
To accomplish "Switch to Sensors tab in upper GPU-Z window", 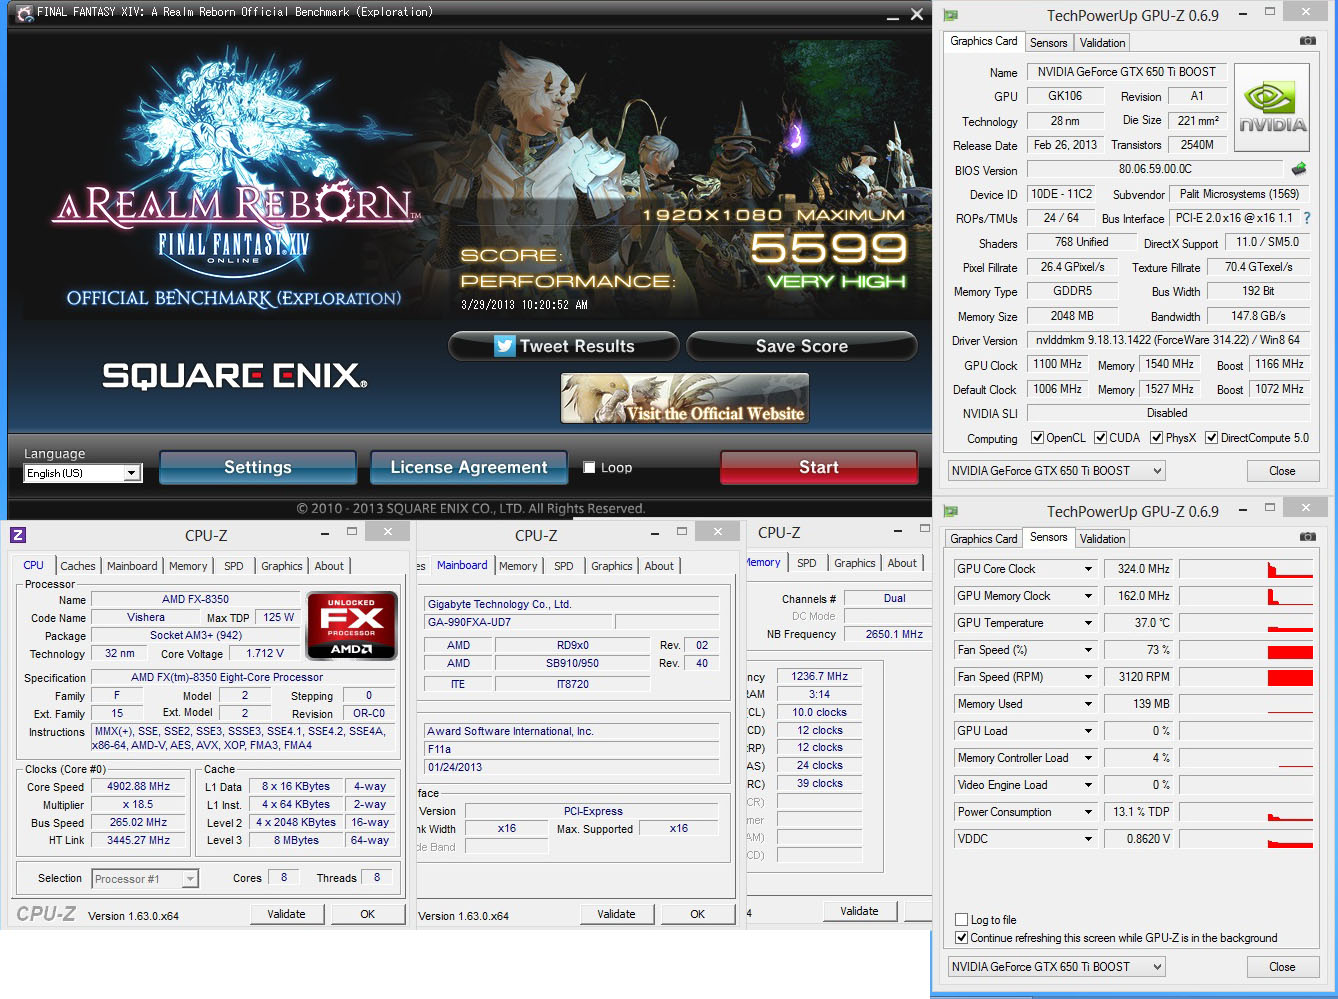I will pos(1049,43).
